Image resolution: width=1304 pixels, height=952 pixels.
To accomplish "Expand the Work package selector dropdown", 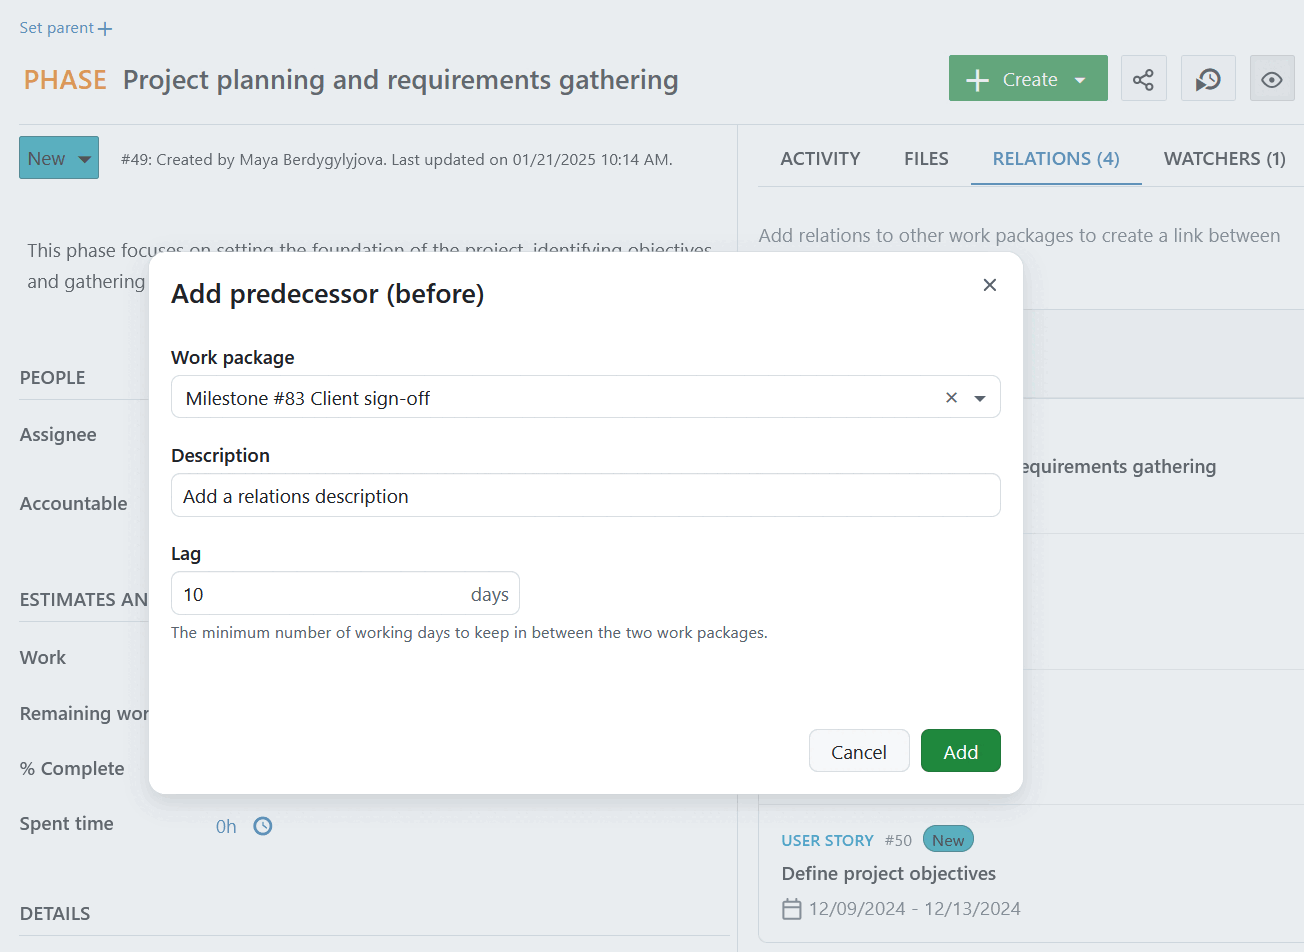I will [979, 397].
